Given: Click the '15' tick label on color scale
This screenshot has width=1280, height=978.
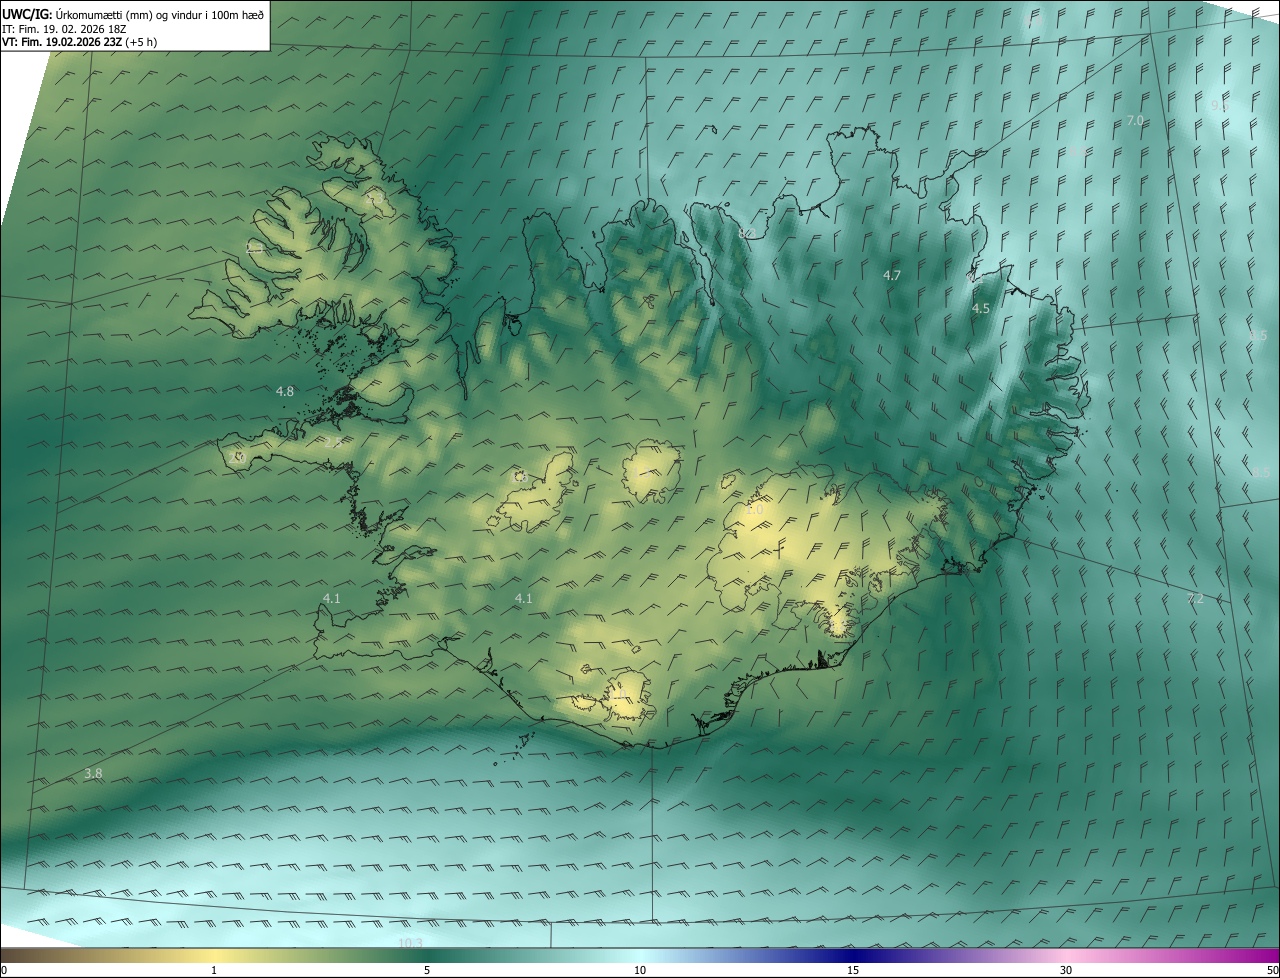Looking at the screenshot, I should (x=853, y=970).
